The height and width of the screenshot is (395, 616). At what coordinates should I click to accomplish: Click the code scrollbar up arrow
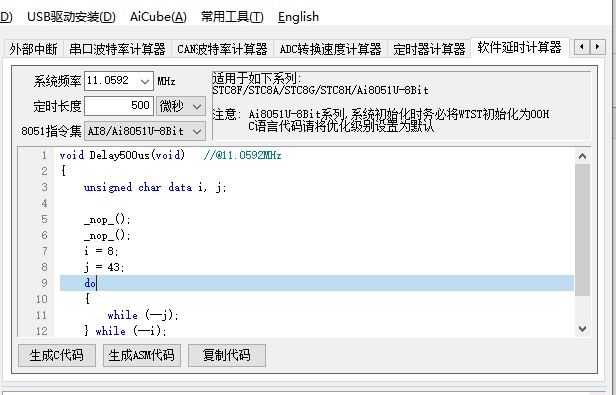582,156
